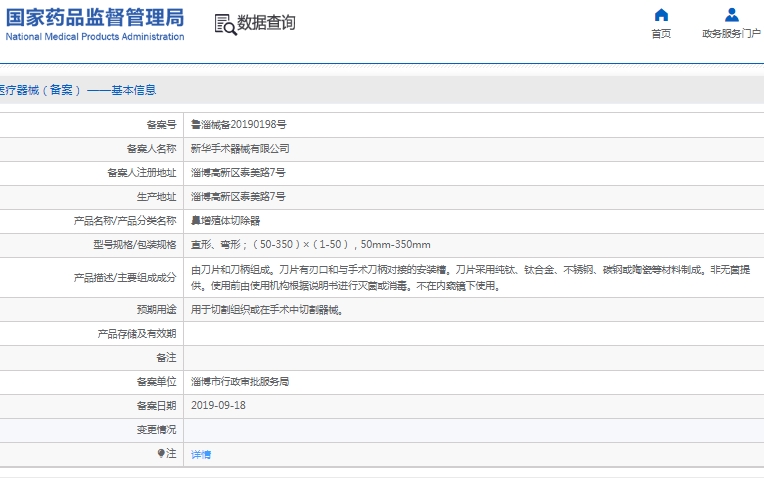Click the 备案日期 row label
The image size is (764, 478).
click(156, 405)
